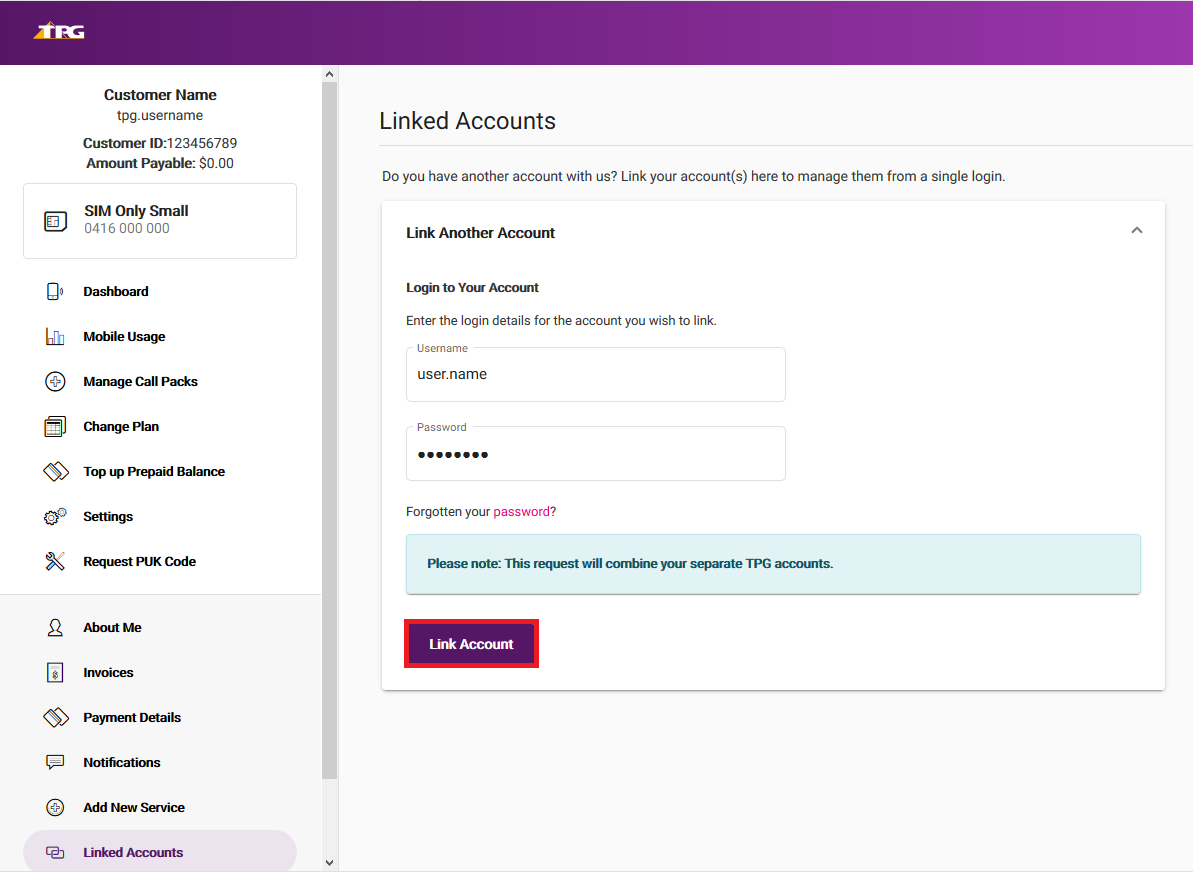Select the Dashboard icon in the sidebar
The width and height of the screenshot is (1193, 883).
pyautogui.click(x=57, y=291)
